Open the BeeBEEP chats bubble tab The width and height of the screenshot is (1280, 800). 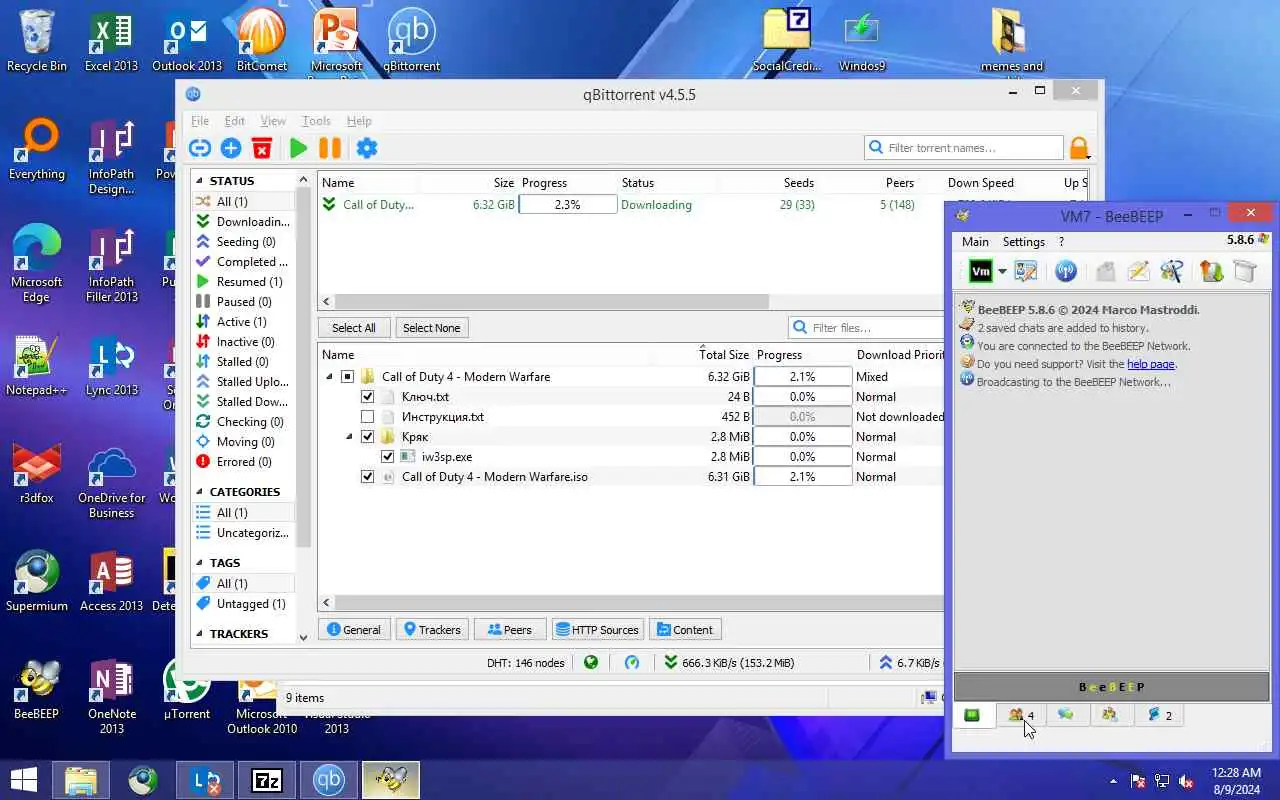click(x=1066, y=715)
